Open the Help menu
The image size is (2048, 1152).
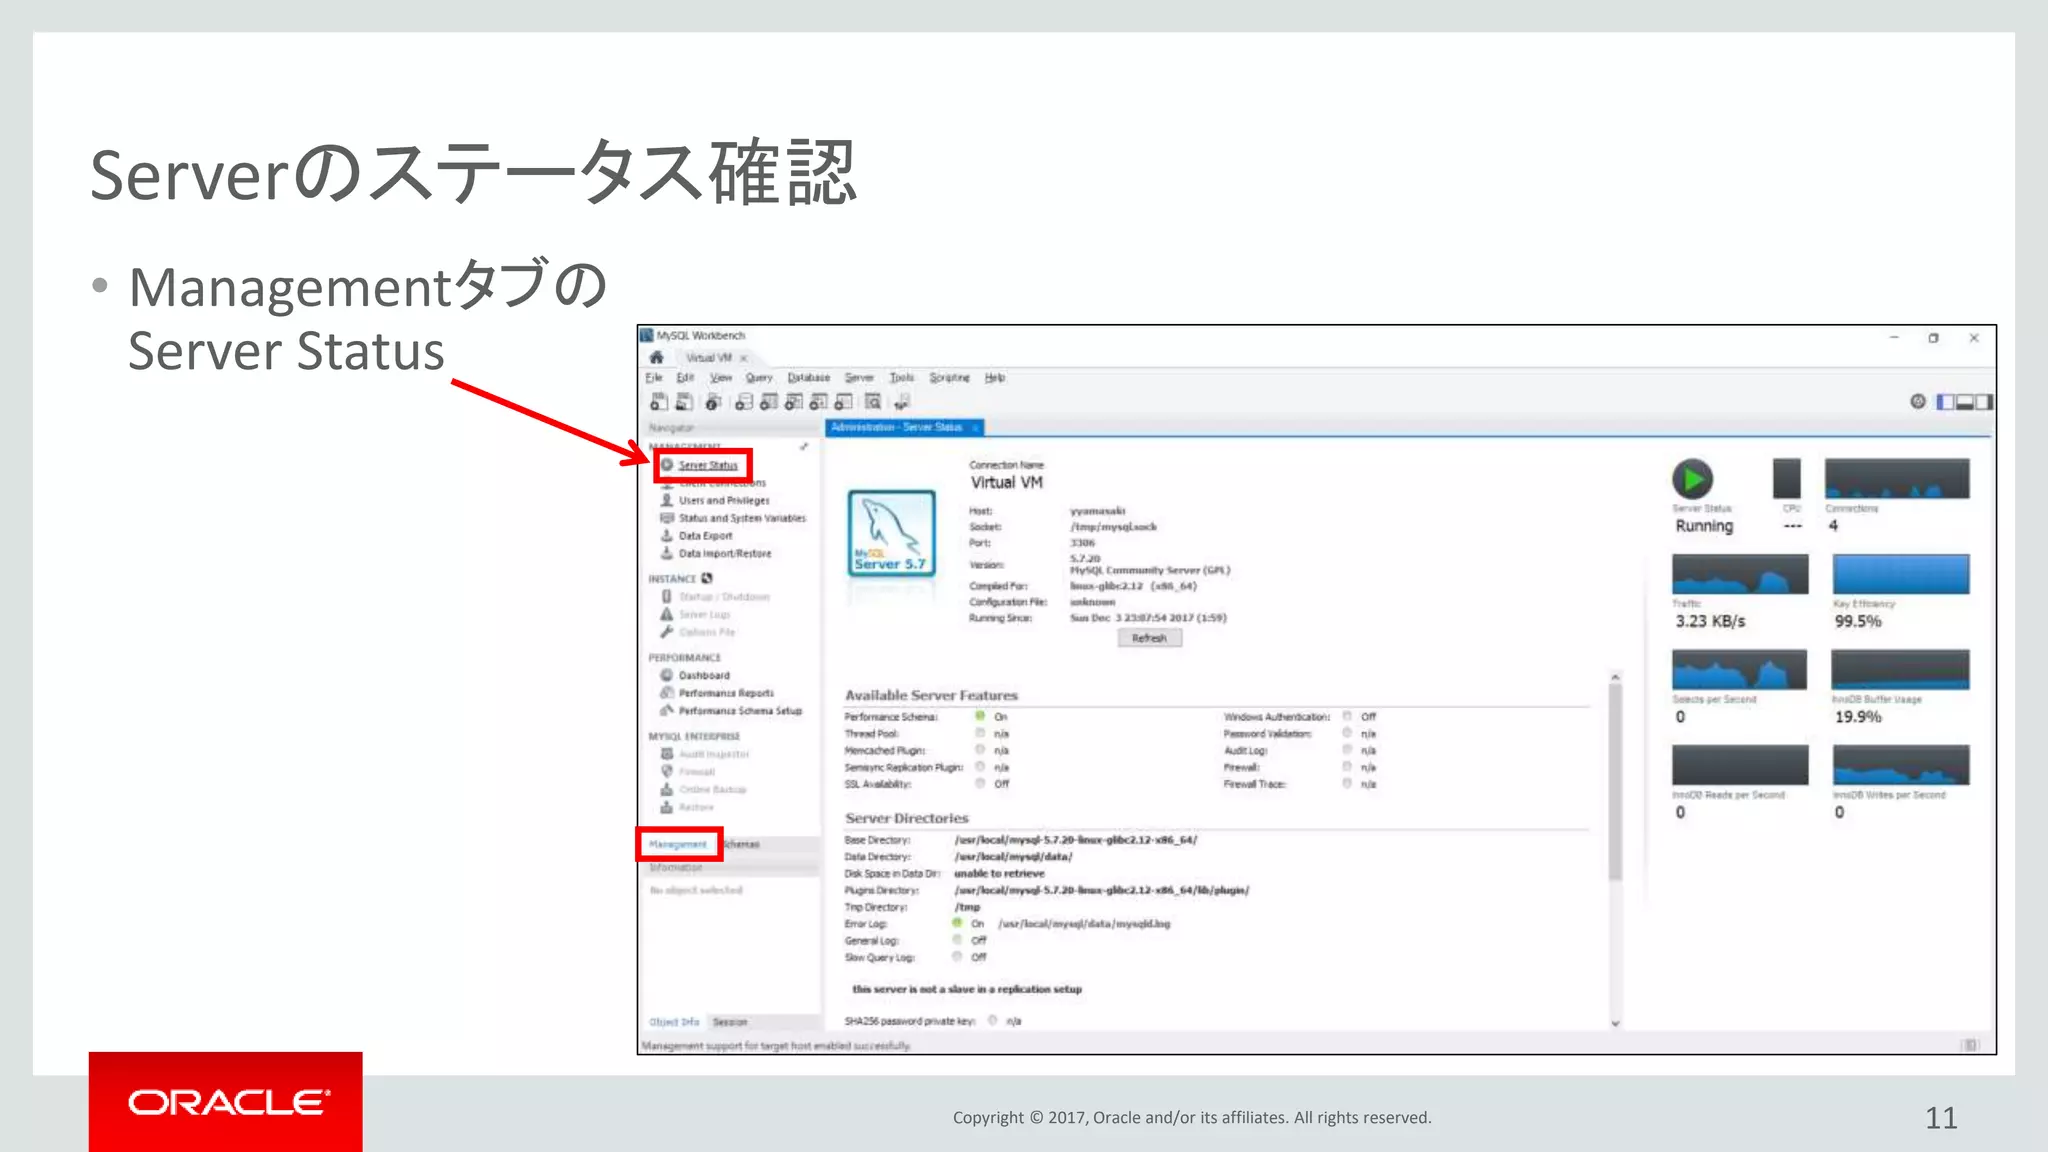(x=995, y=378)
